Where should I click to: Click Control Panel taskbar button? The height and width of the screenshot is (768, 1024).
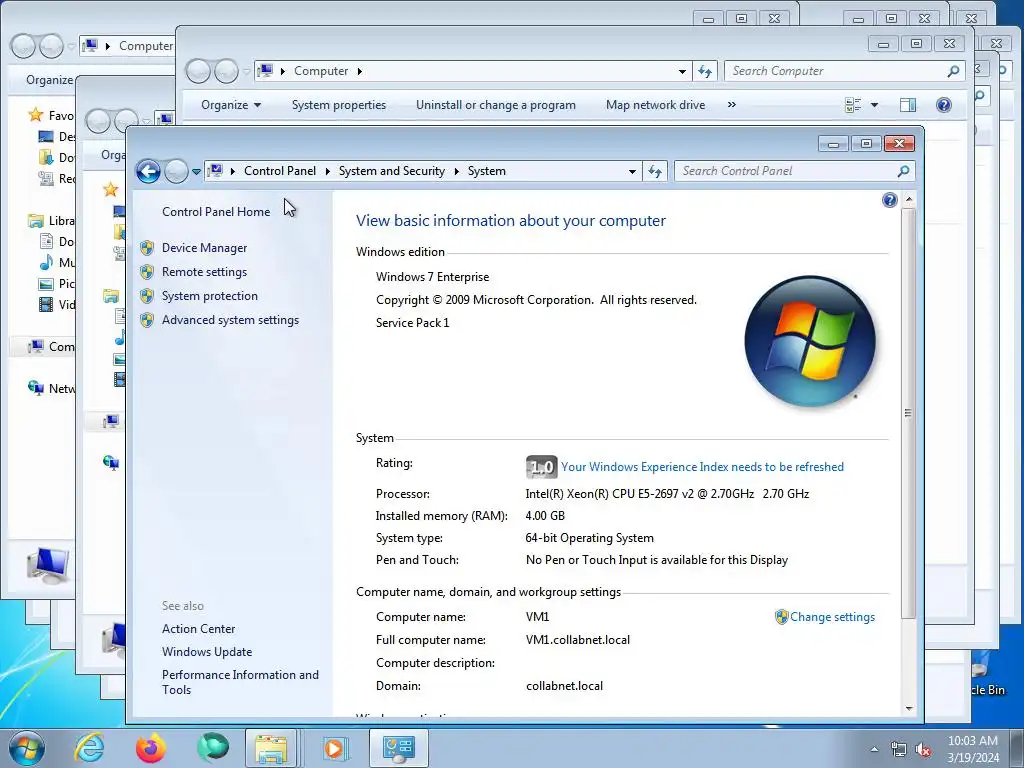398,748
